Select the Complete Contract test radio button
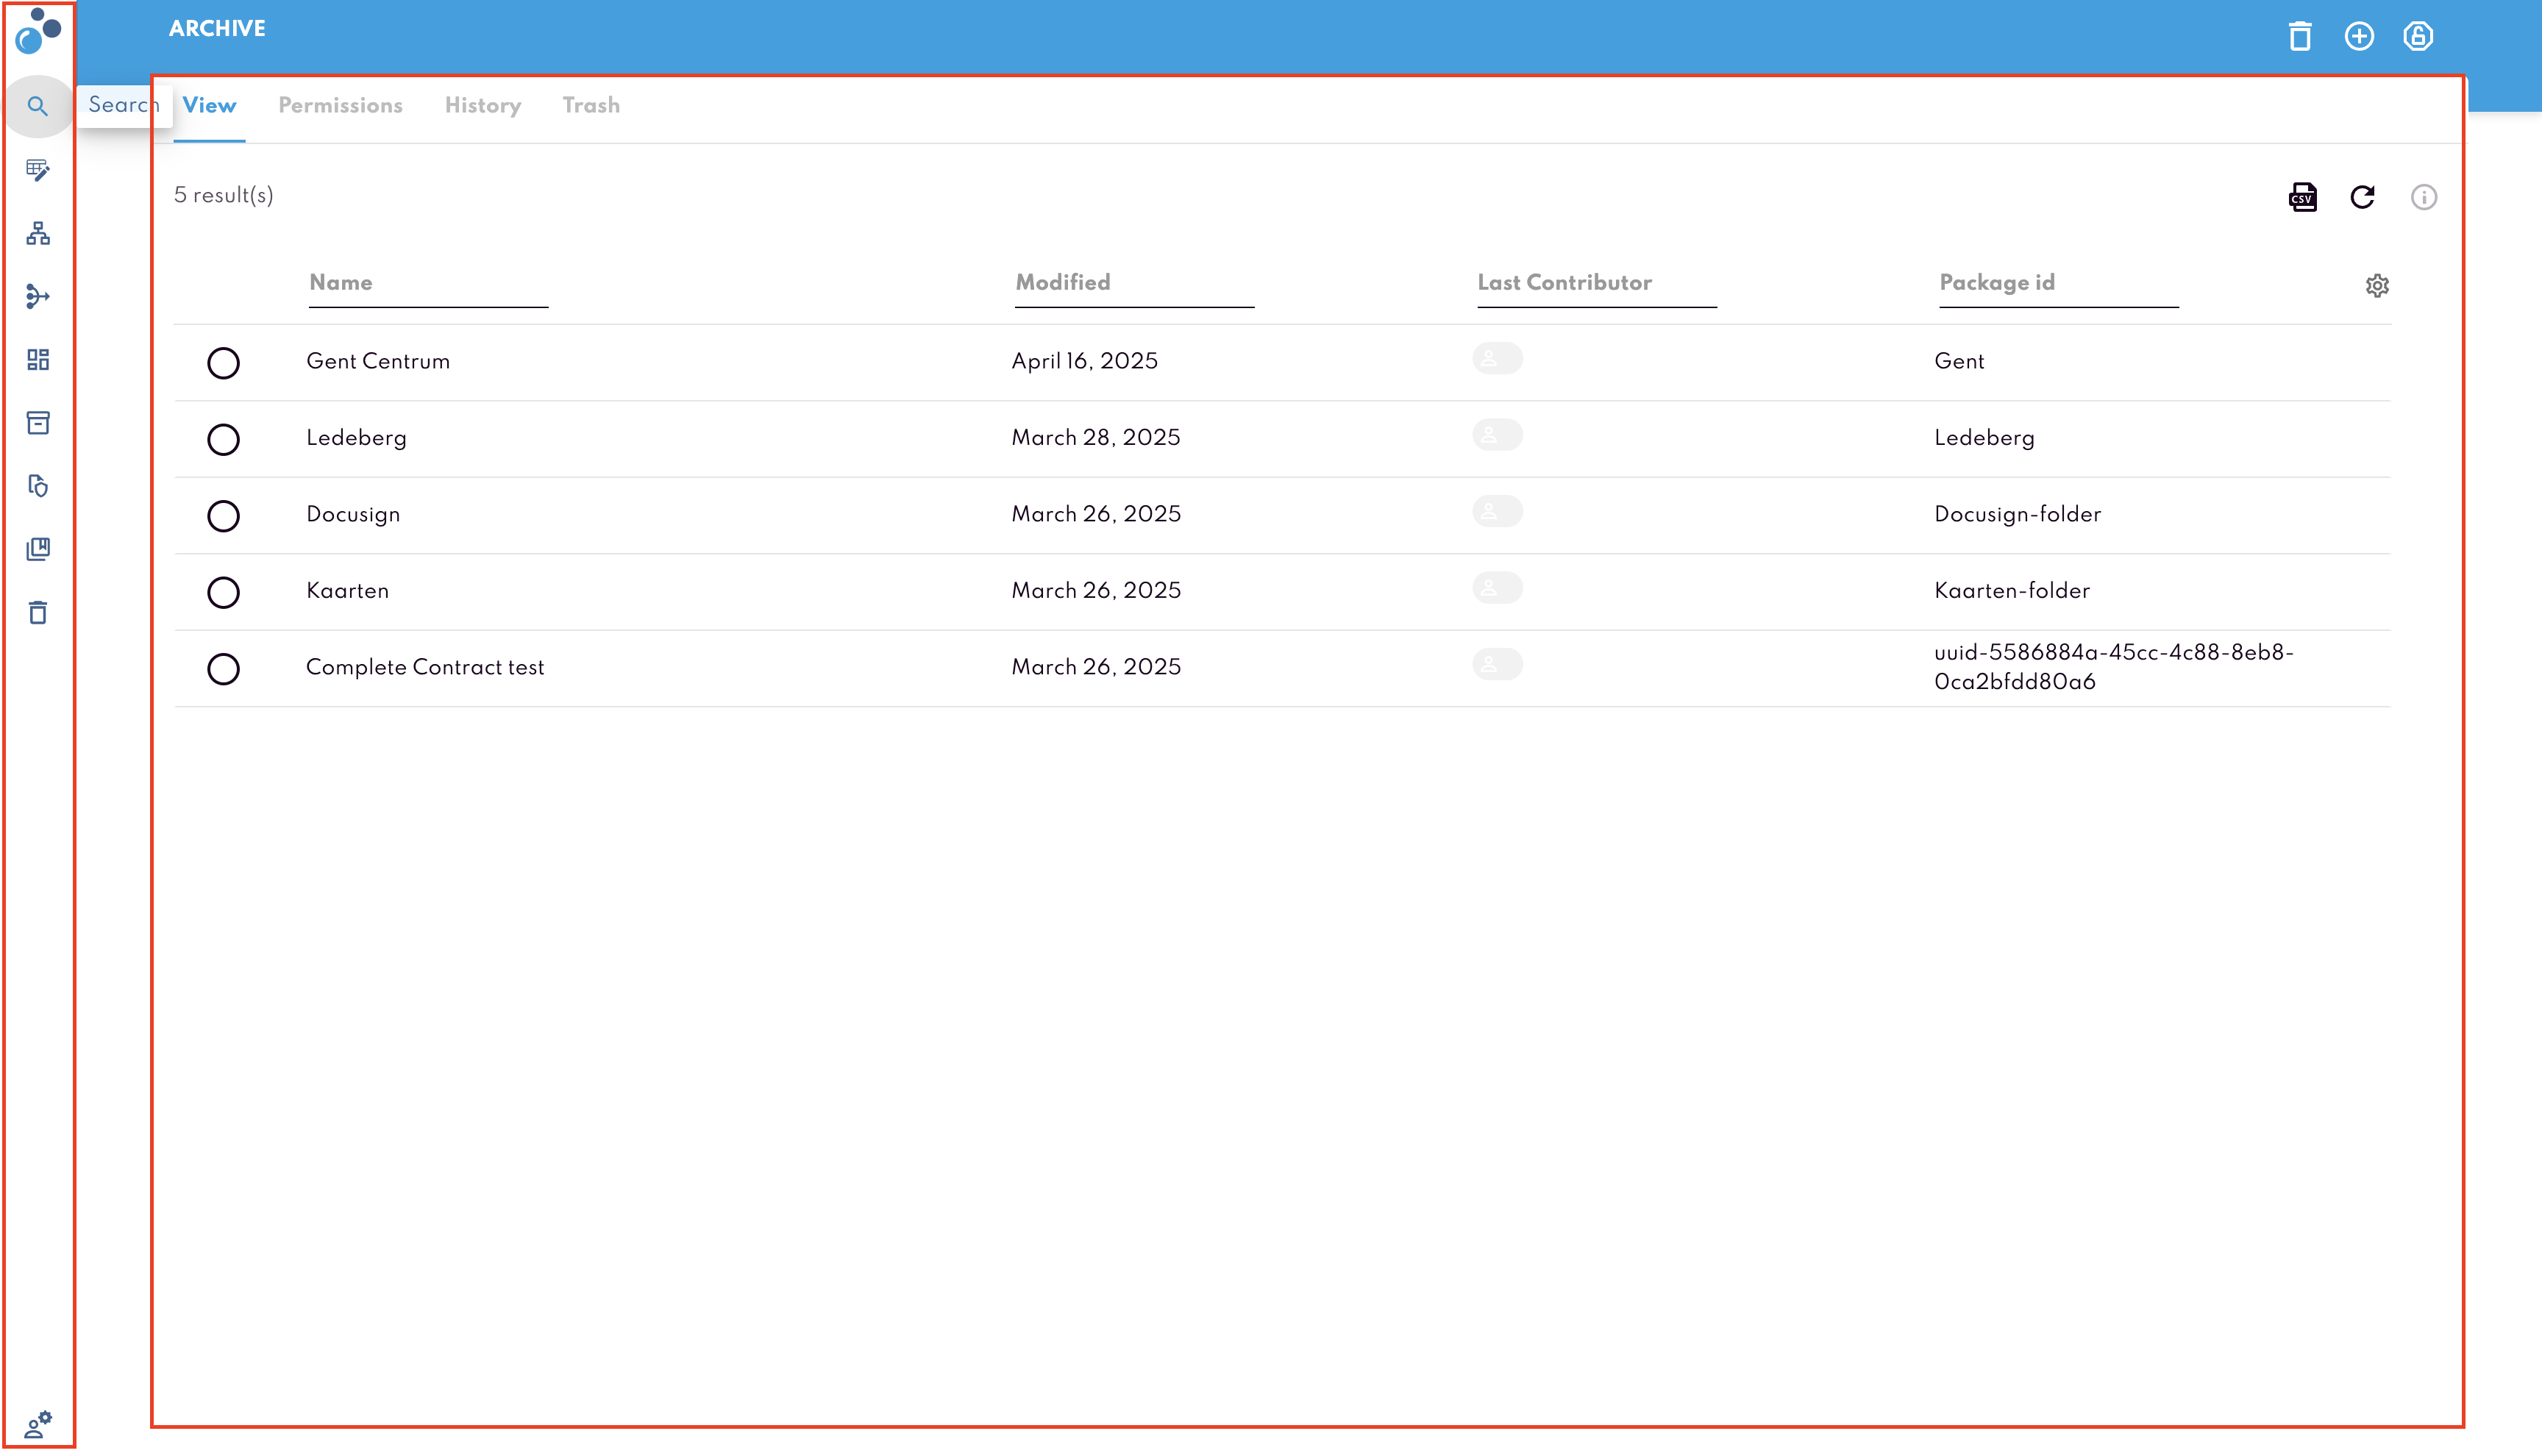2542x1456 pixels. click(223, 669)
